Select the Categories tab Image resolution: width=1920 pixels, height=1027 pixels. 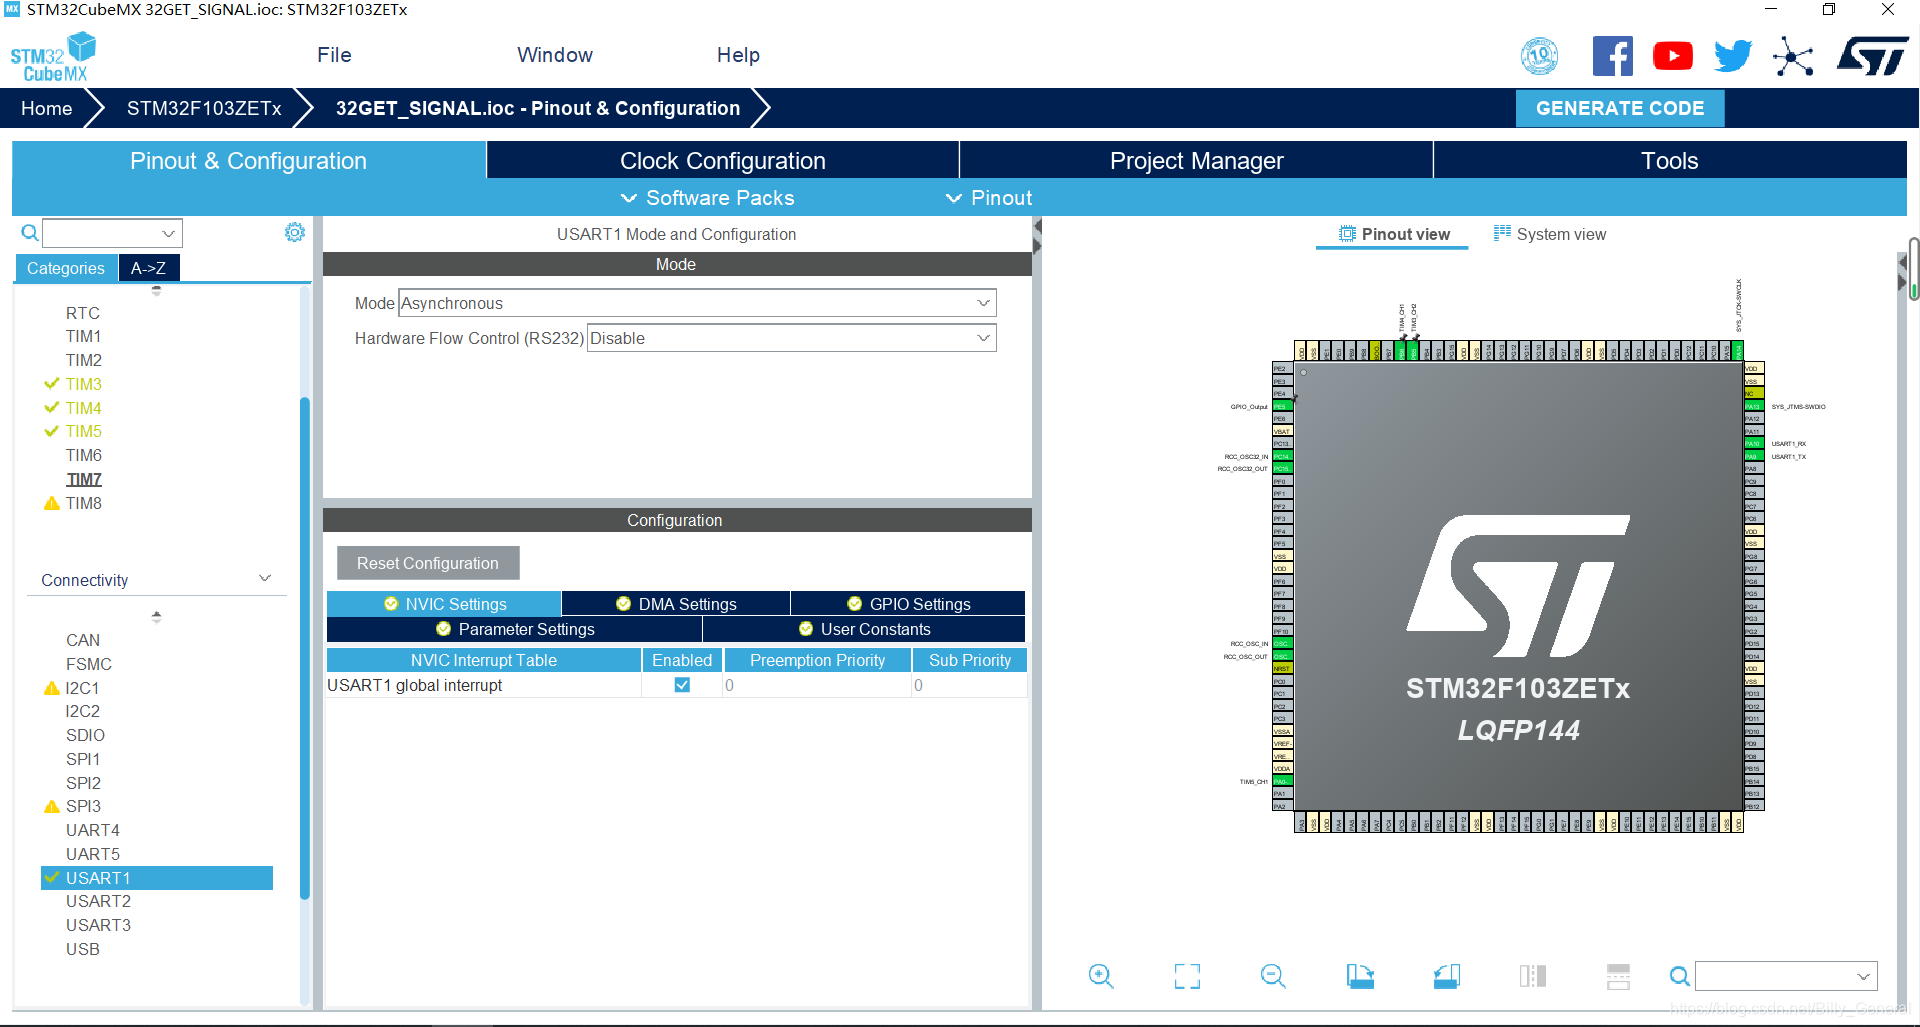(66, 268)
